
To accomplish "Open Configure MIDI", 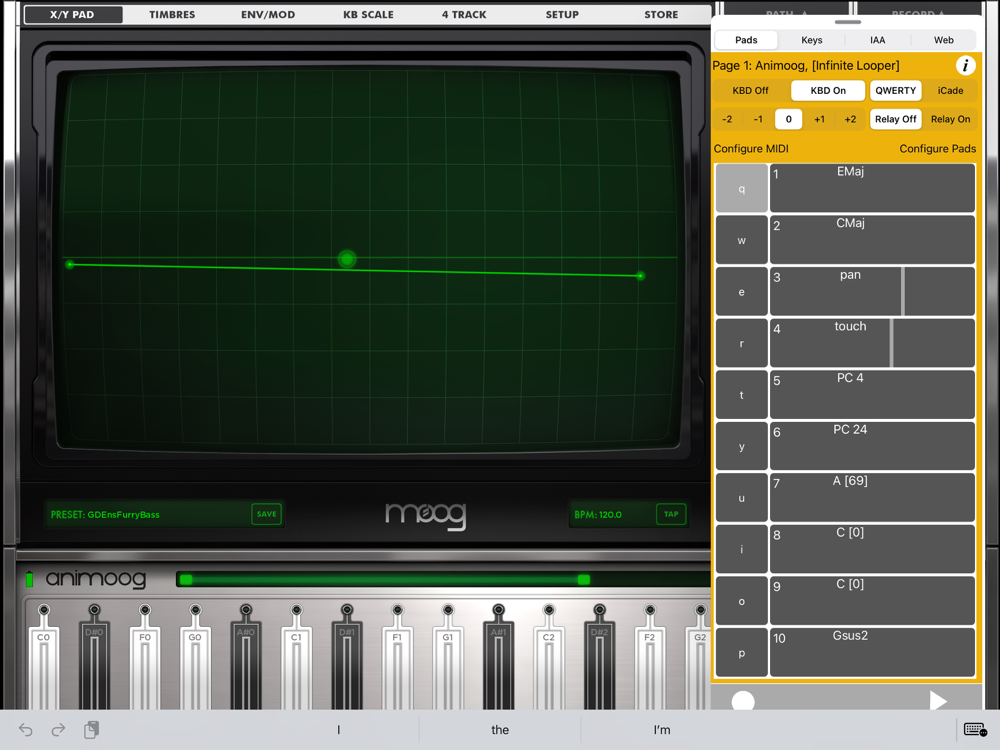I will click(x=751, y=149).
